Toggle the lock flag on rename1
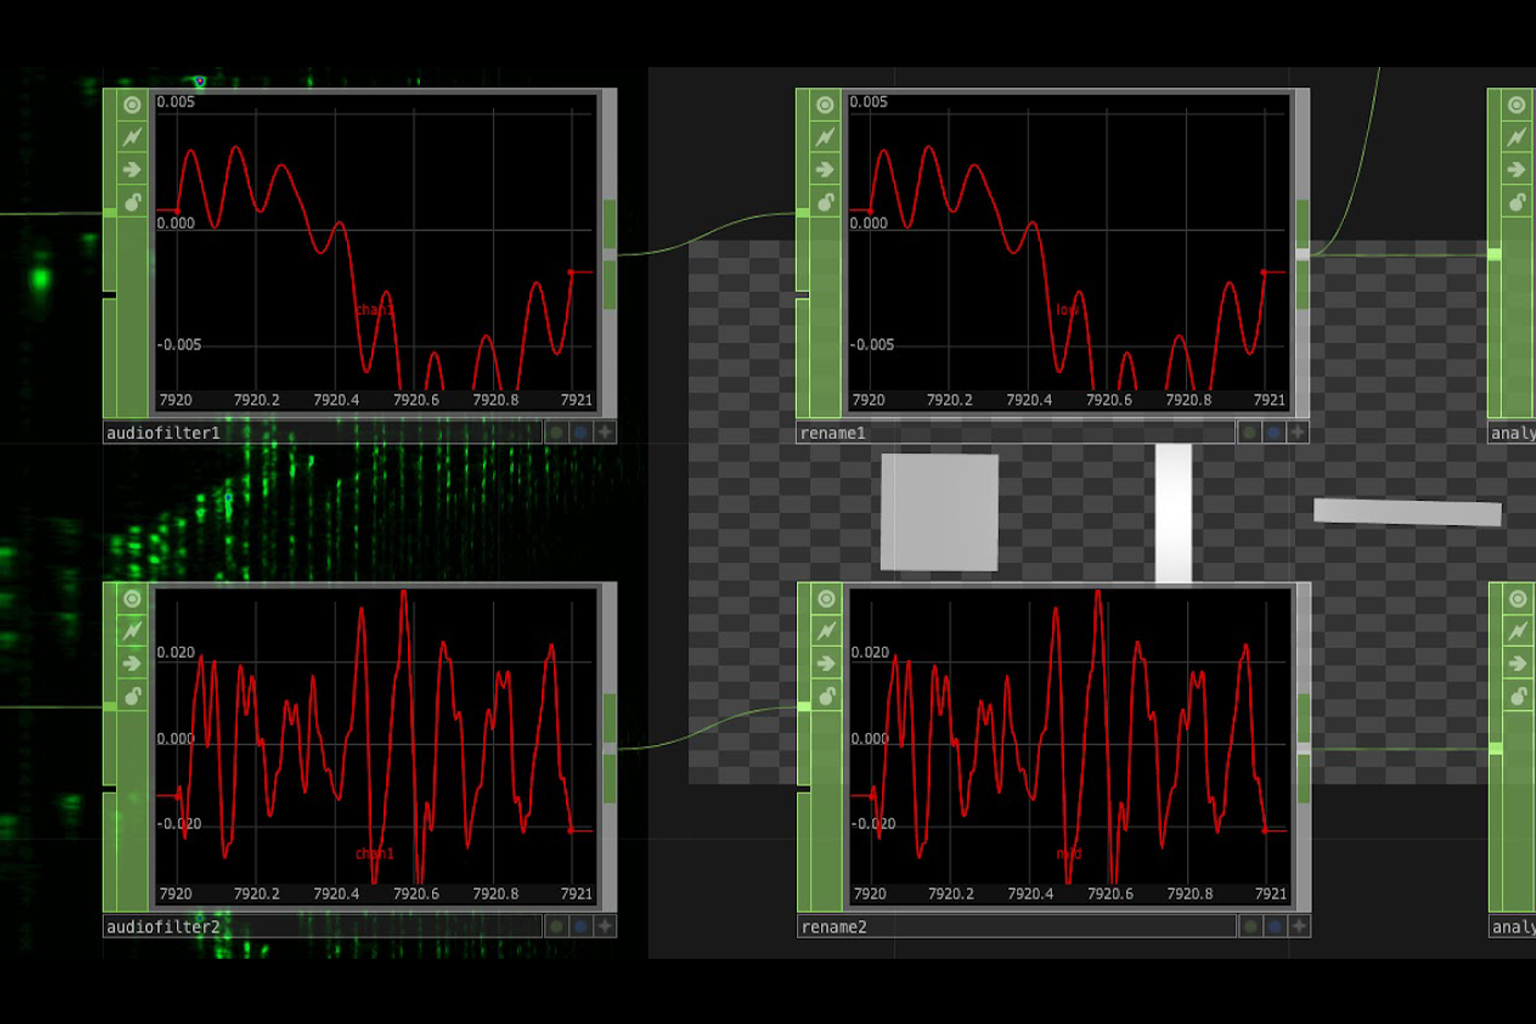 click(x=825, y=203)
